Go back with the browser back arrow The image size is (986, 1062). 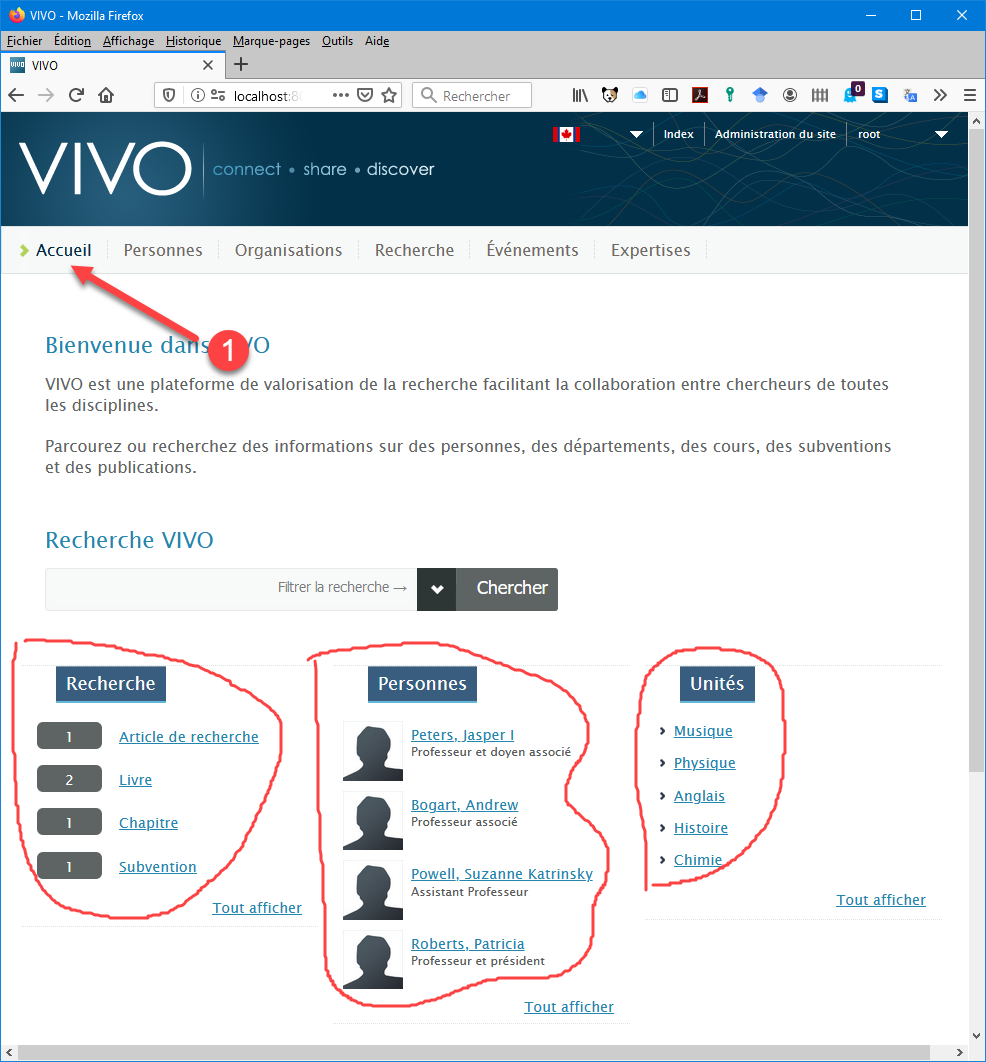click(x=16, y=95)
